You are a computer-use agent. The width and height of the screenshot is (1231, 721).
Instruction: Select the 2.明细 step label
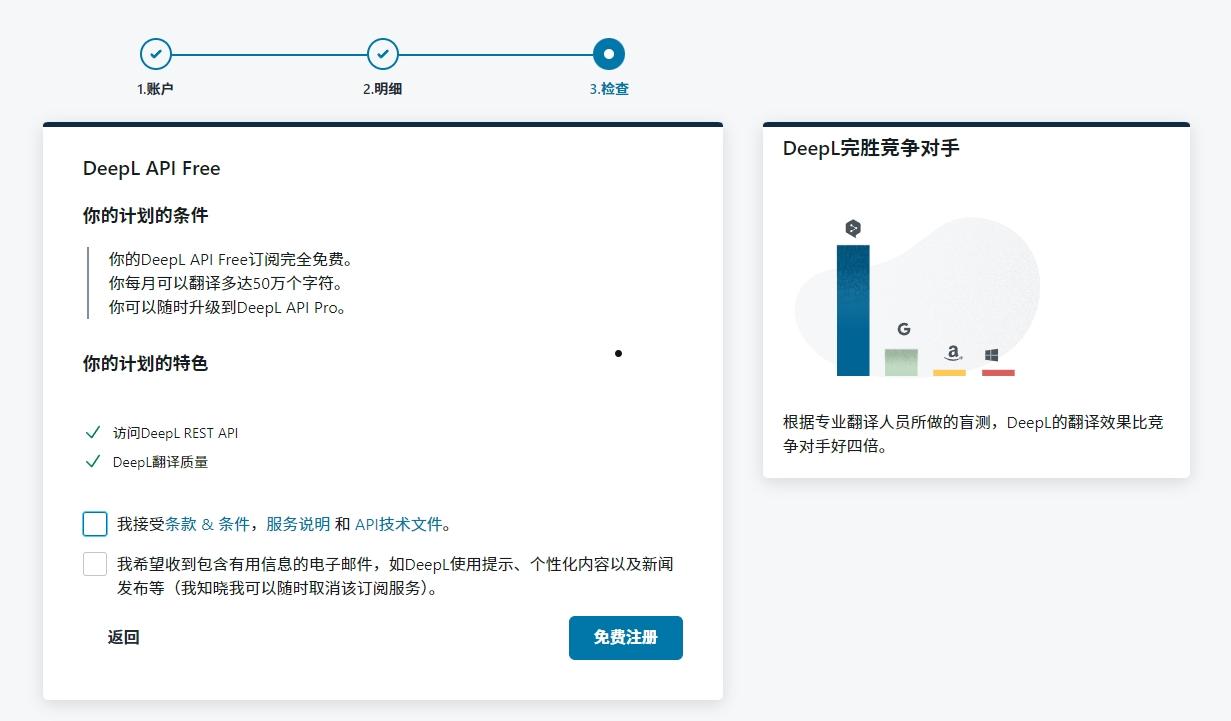tap(382, 89)
